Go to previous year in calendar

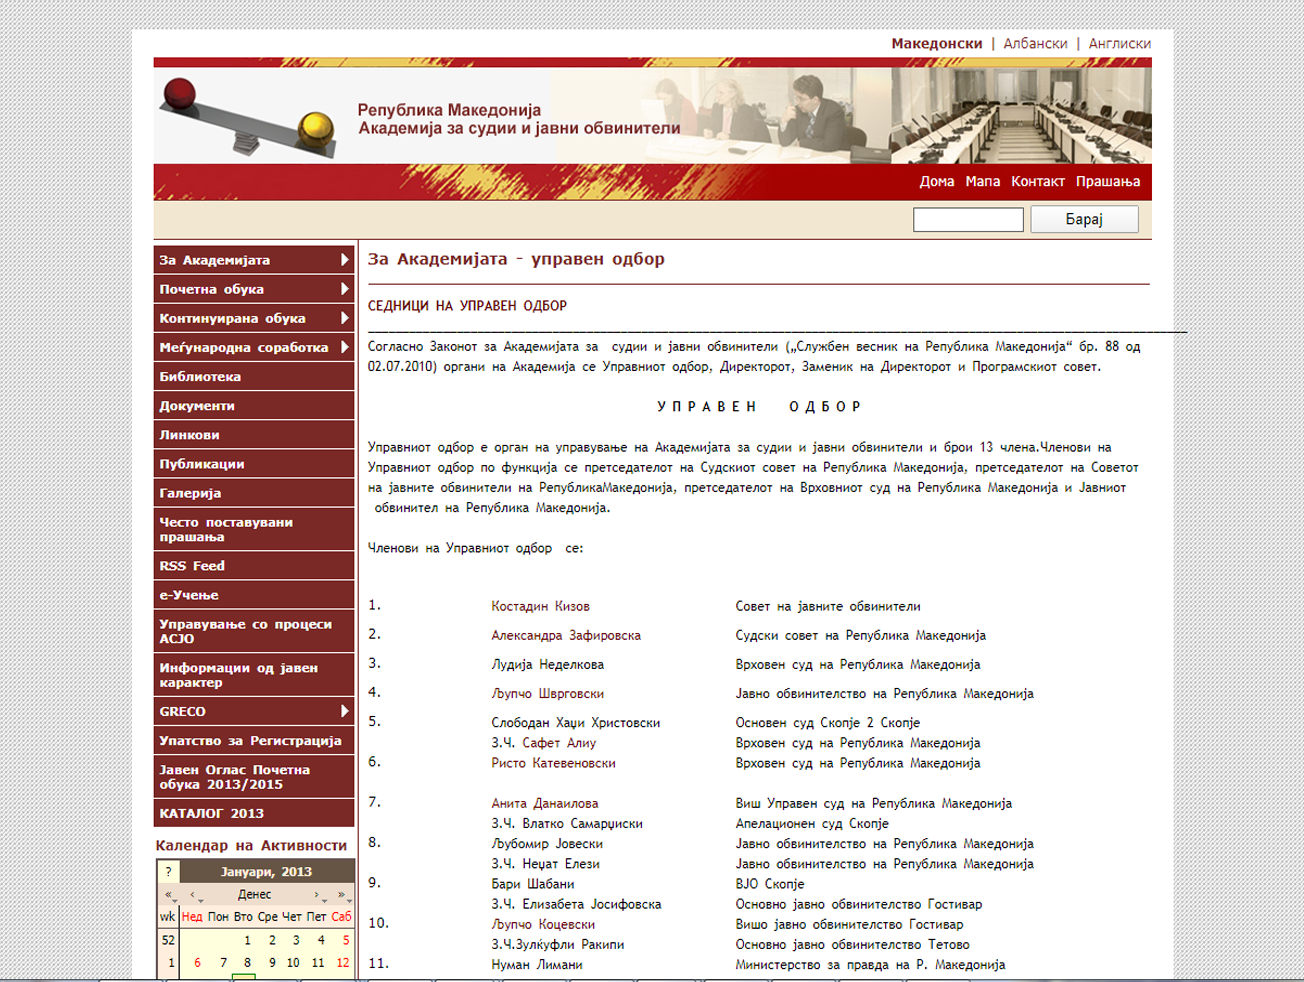coord(169,895)
